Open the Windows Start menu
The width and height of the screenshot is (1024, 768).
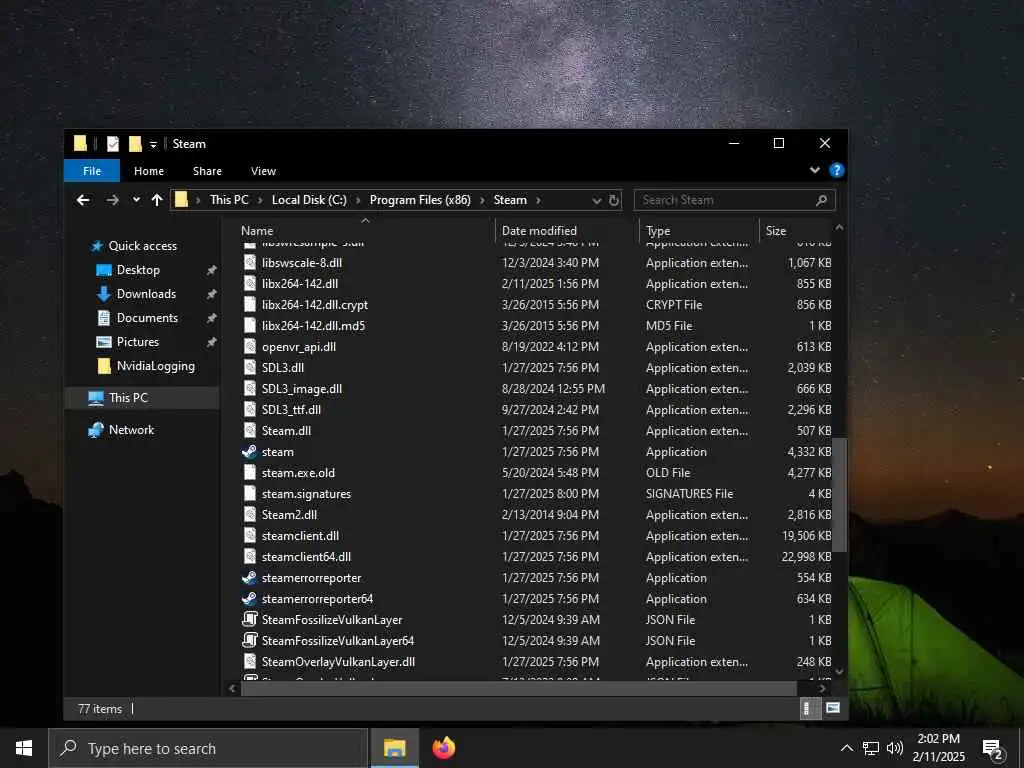click(24, 748)
